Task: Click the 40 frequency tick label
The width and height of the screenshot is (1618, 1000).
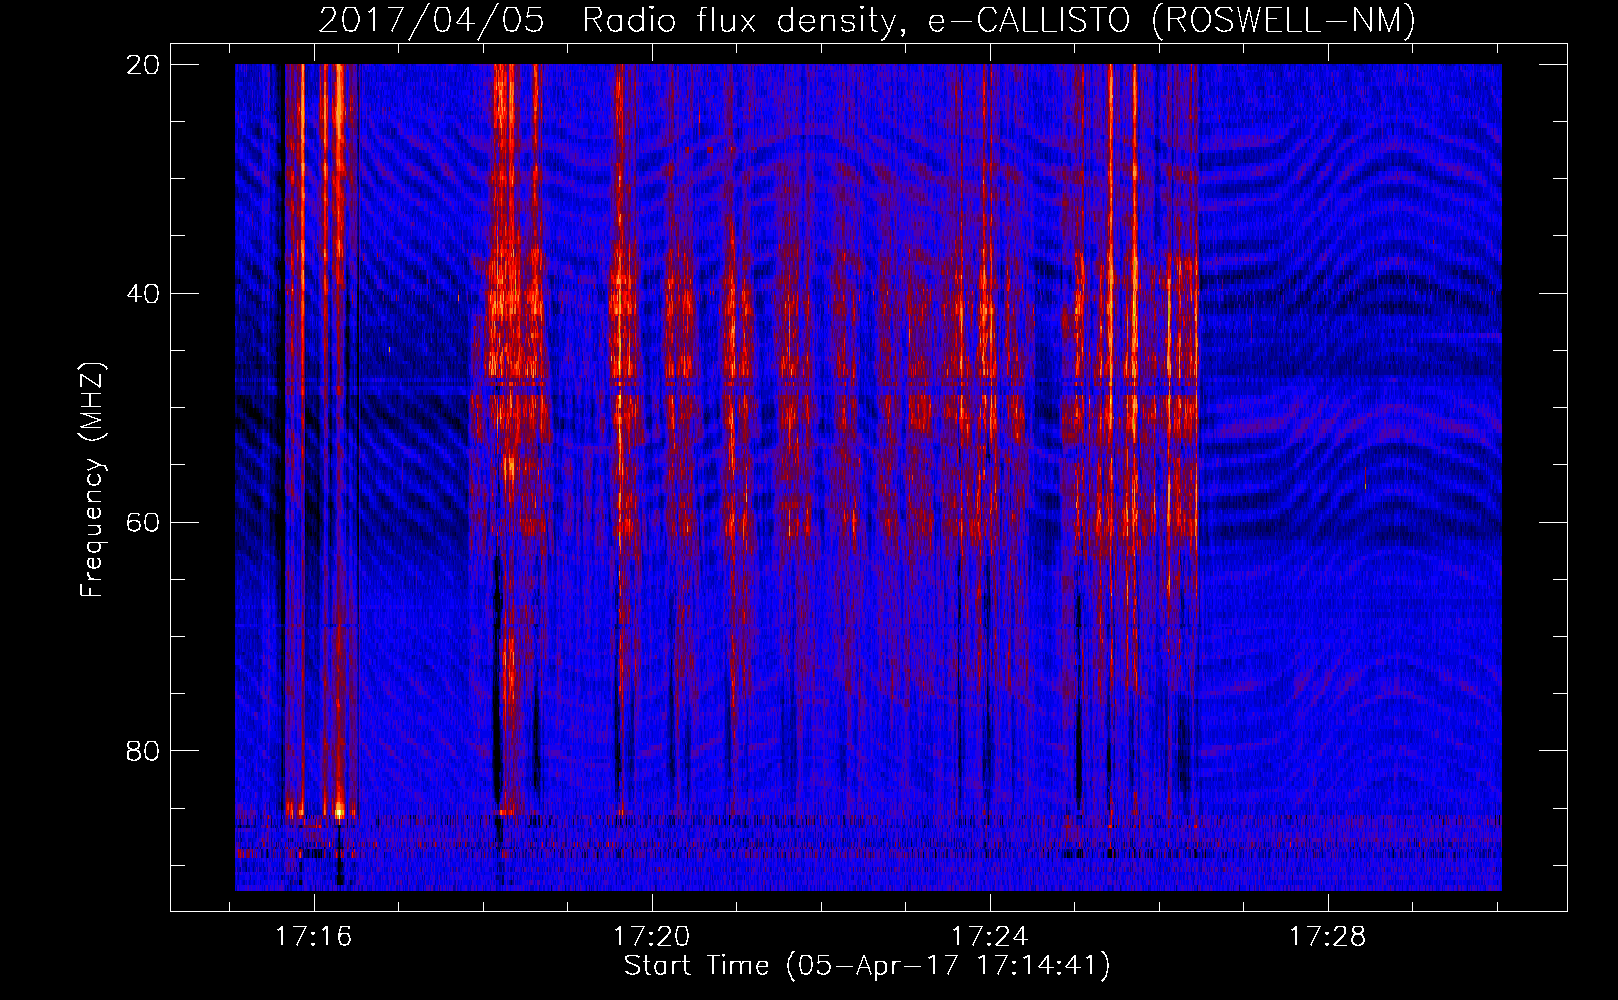Action: (x=143, y=294)
